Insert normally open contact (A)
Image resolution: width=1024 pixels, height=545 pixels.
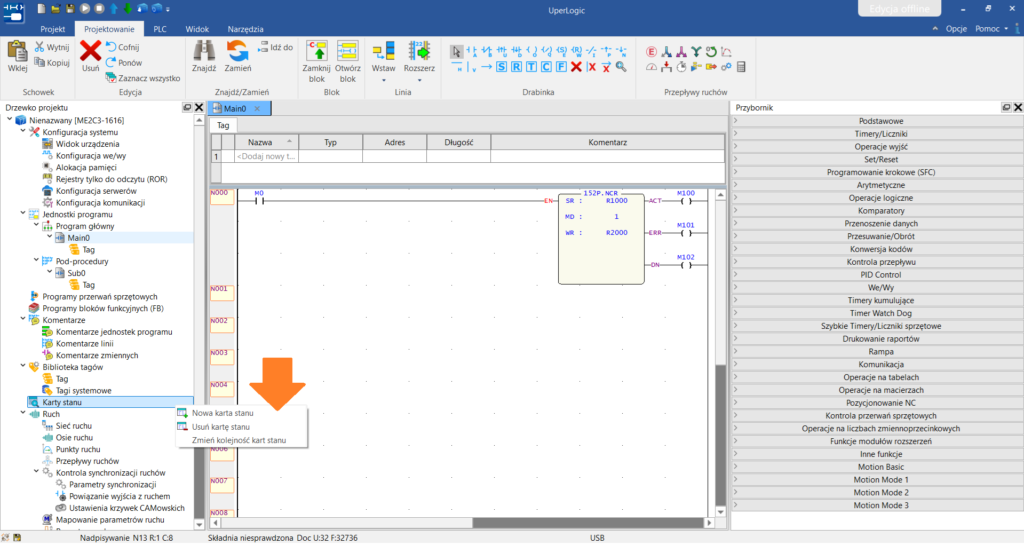click(472, 52)
